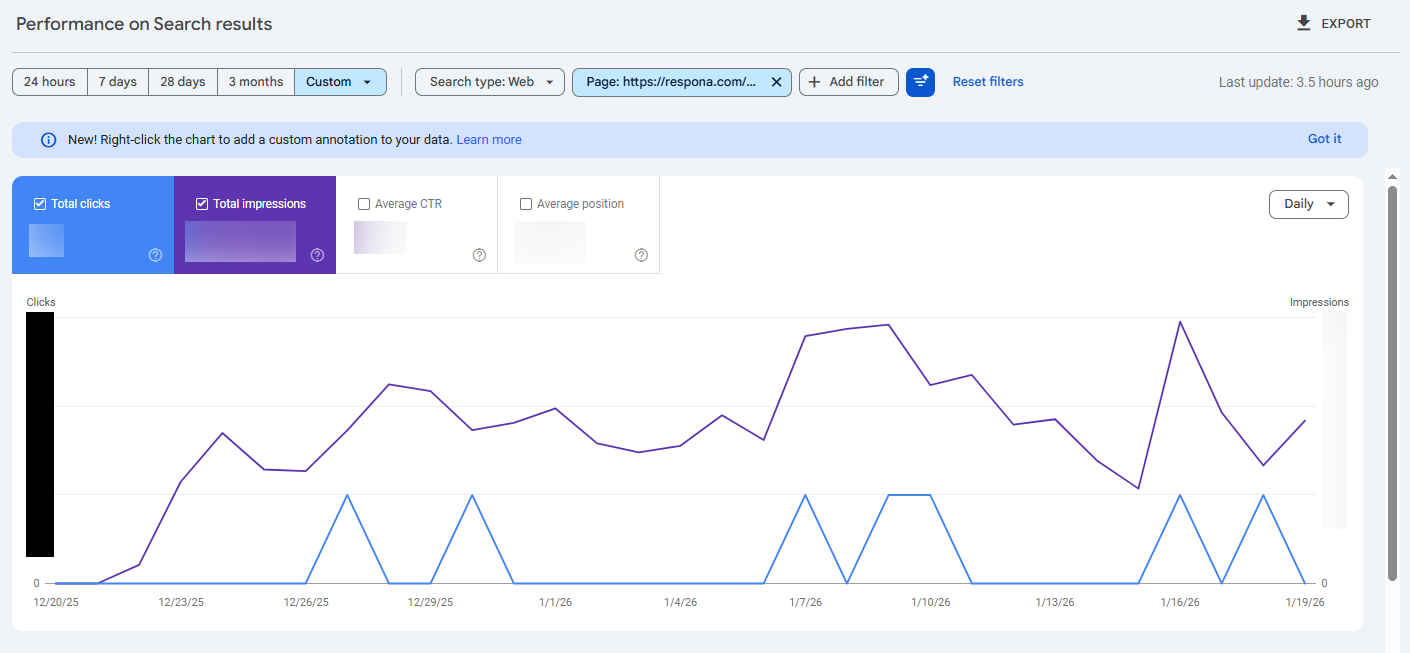Open the Search type: Web dropdown
Screen dimensions: 1410x653
(489, 82)
